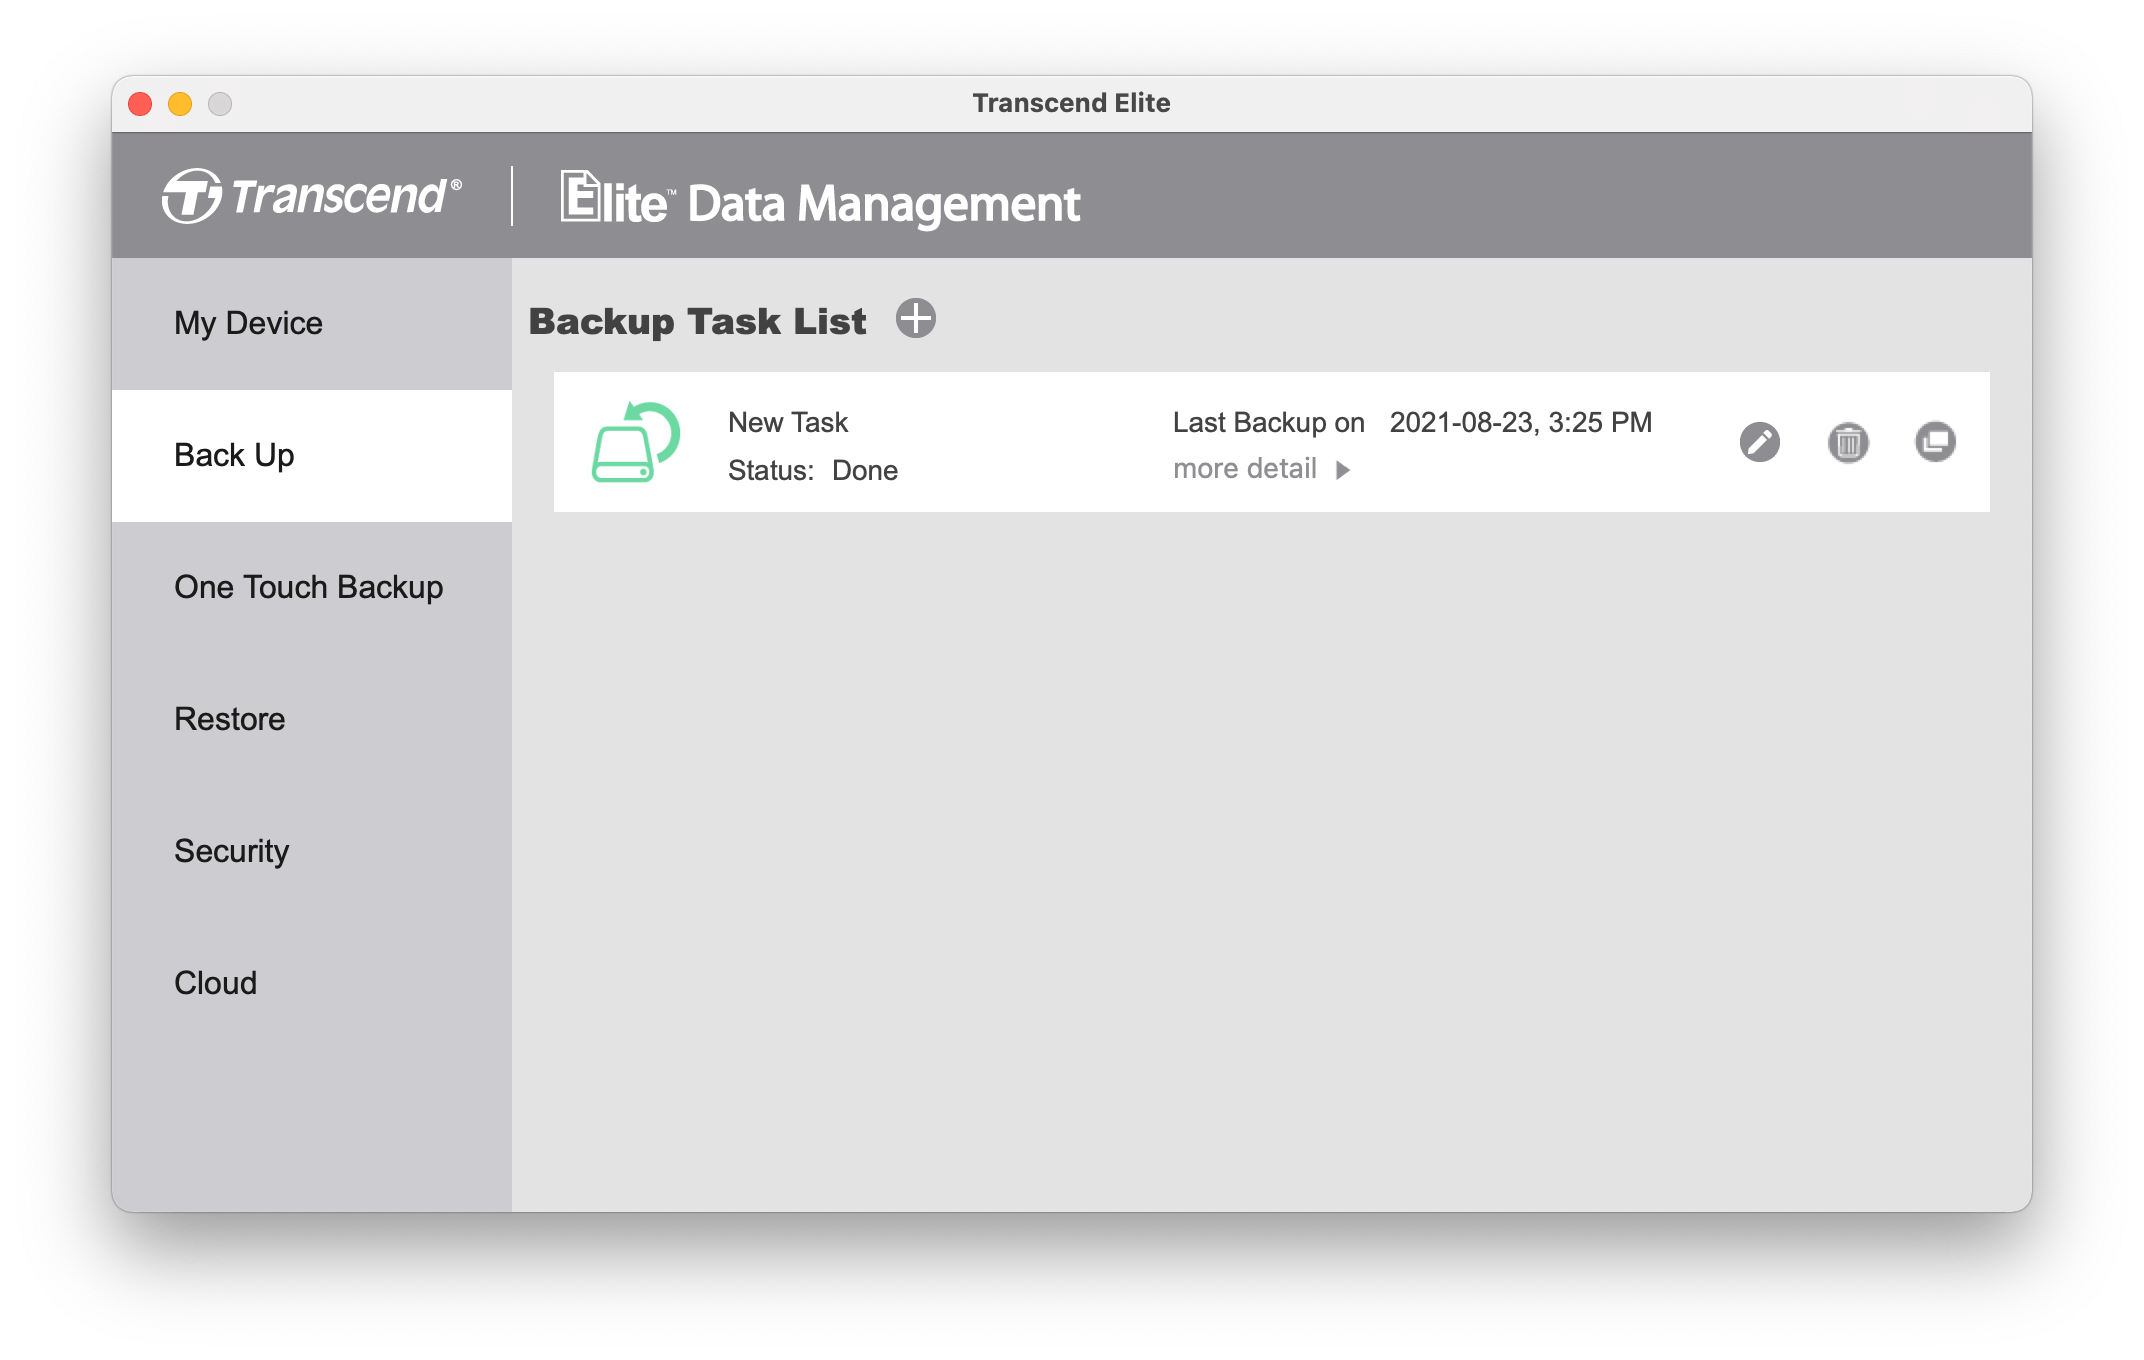Expand more detail arrow for New Task

(x=1343, y=470)
